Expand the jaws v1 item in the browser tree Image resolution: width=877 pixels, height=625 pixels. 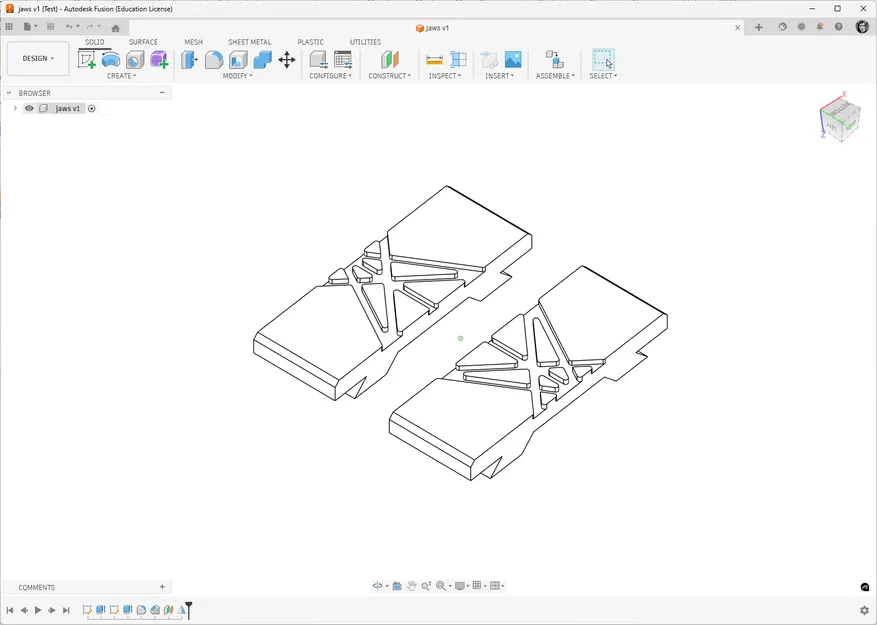click(x=15, y=108)
